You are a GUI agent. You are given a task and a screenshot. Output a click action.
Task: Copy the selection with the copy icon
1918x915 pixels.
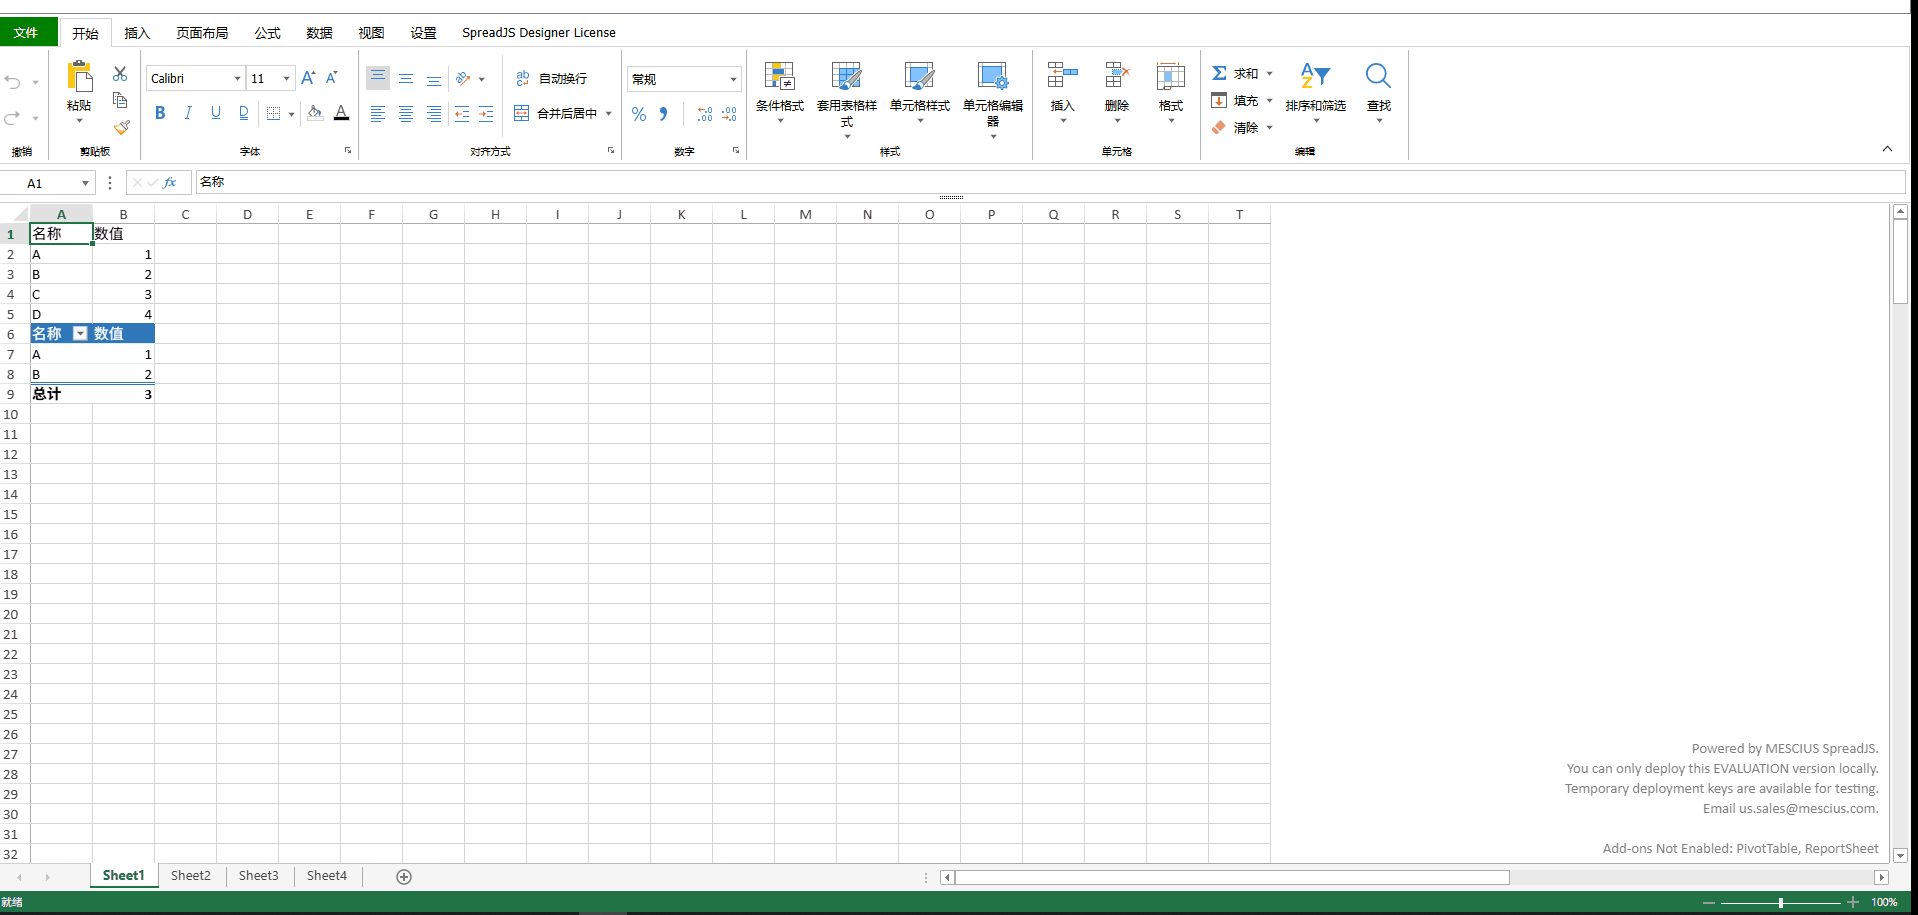tap(120, 100)
